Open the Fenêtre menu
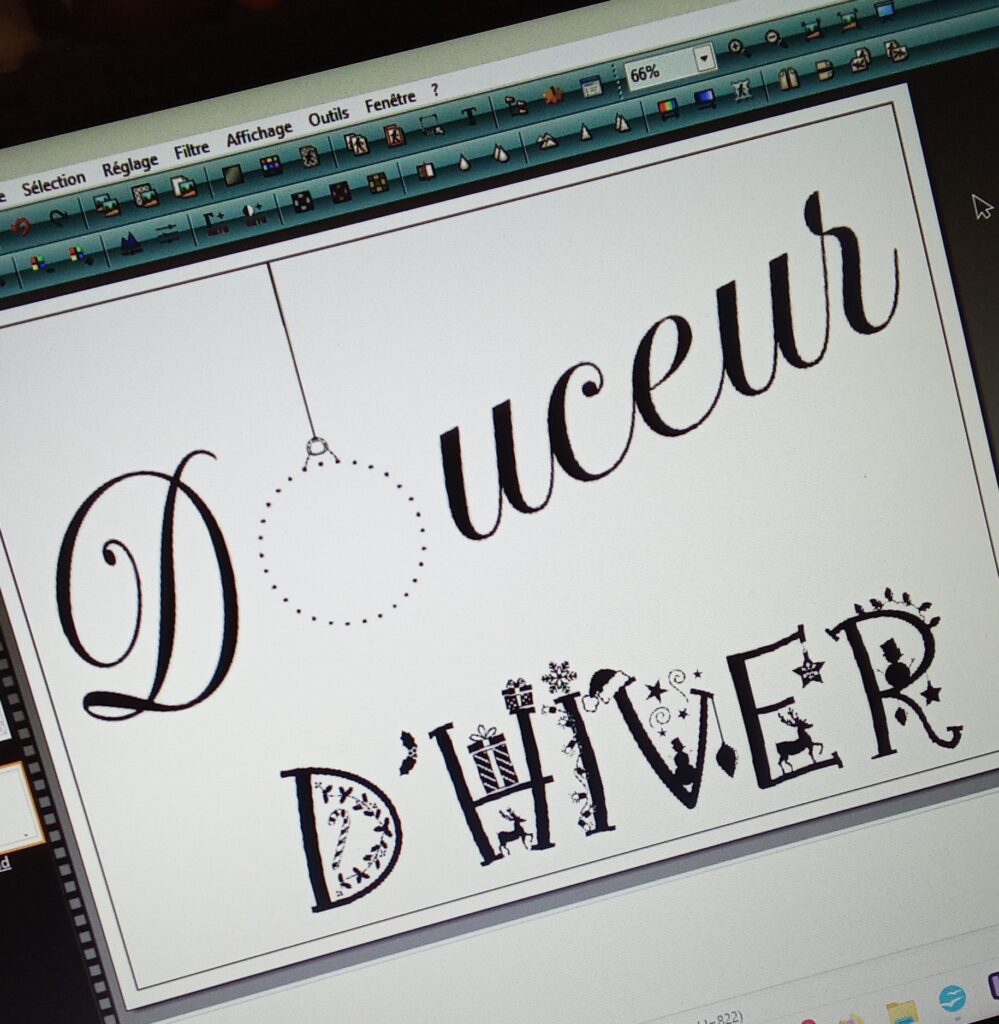 390,102
